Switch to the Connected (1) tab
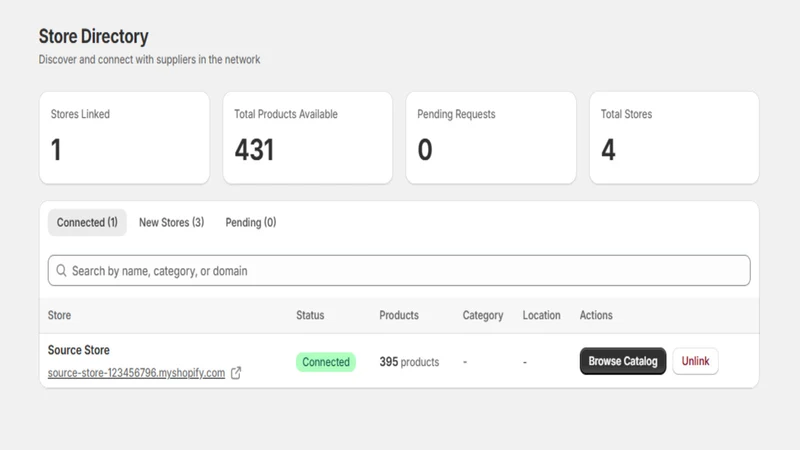This screenshot has height=450, width=800. pyautogui.click(x=87, y=222)
